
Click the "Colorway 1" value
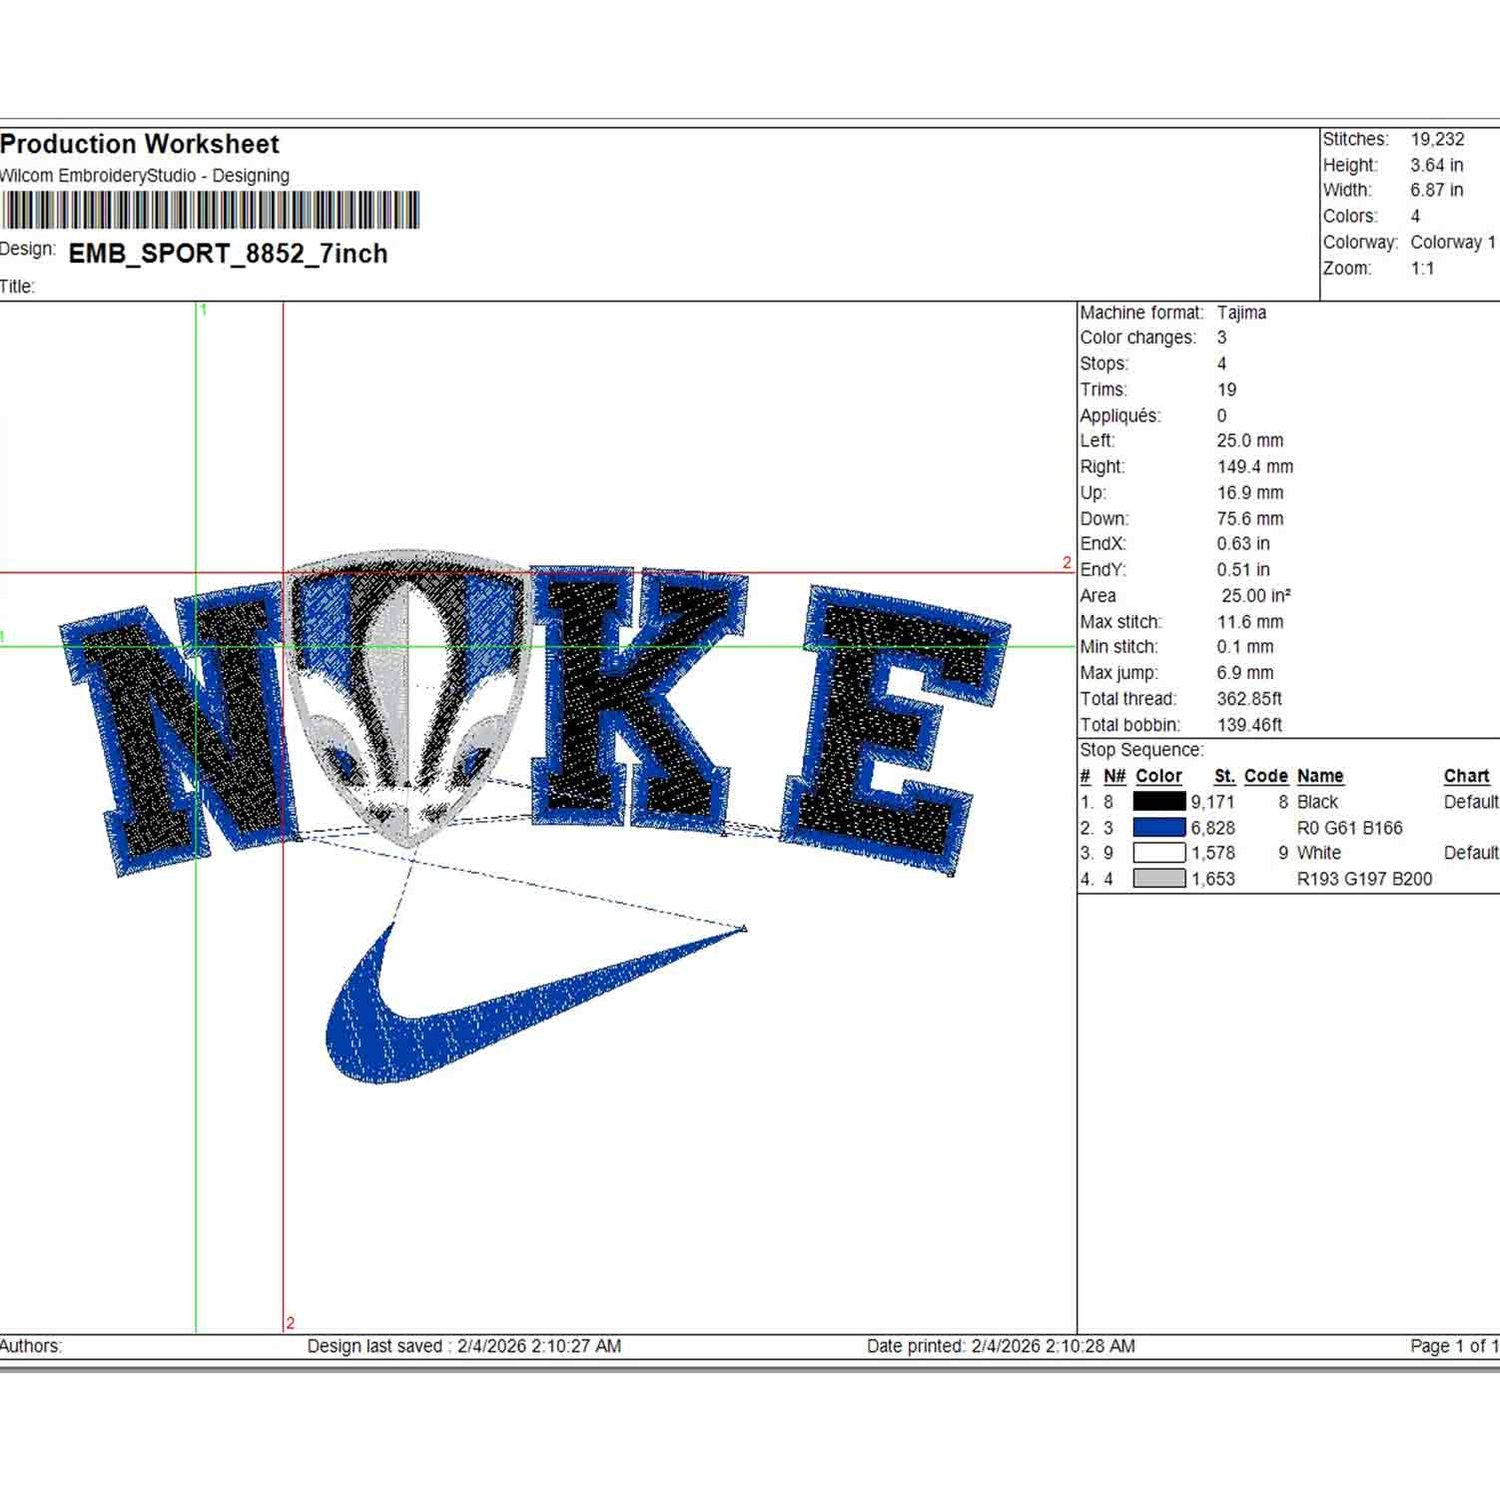[x=1454, y=242]
